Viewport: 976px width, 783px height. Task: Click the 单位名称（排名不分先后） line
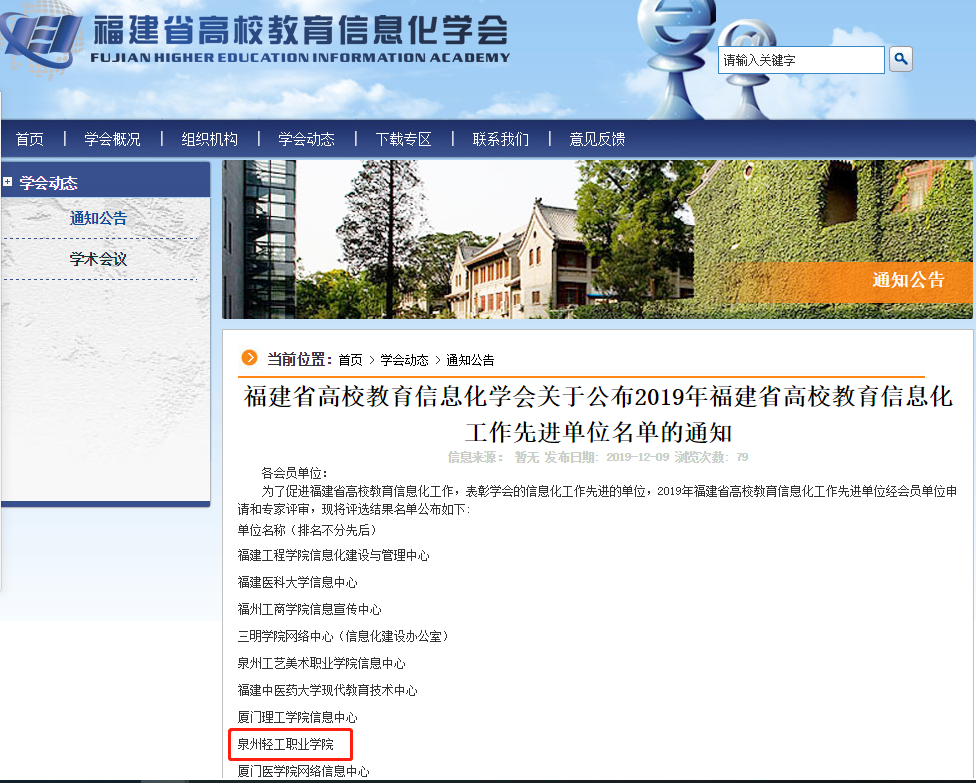[x=307, y=530]
